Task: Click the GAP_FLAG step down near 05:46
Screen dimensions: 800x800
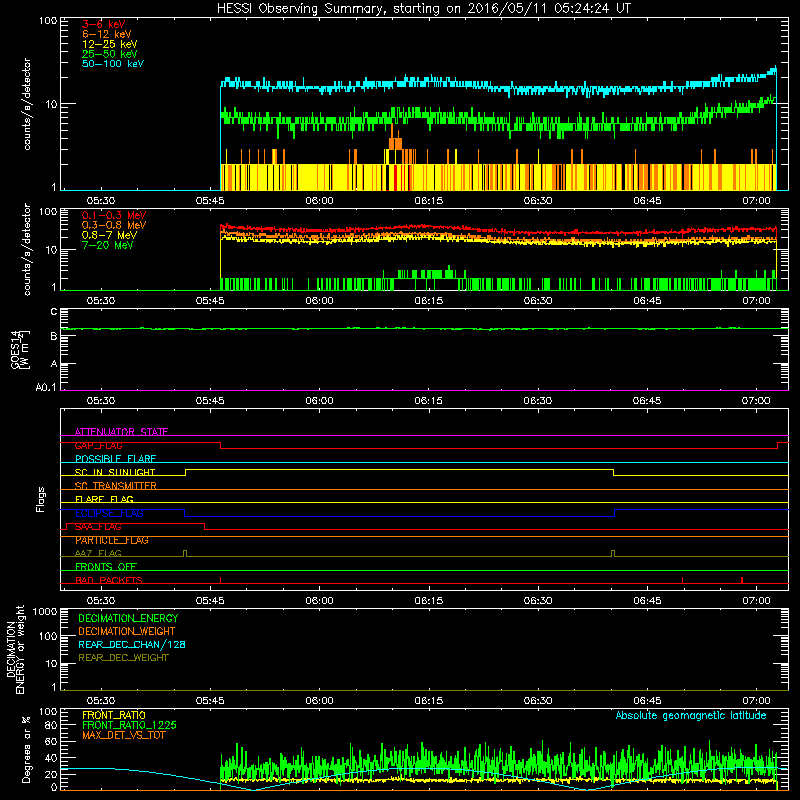Action: (220, 445)
